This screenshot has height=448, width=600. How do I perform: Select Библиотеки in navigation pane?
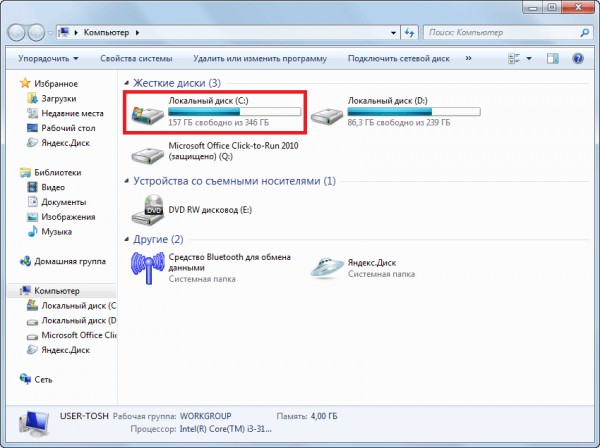point(51,173)
